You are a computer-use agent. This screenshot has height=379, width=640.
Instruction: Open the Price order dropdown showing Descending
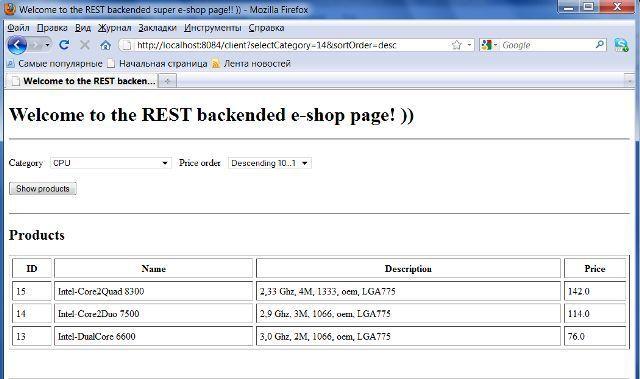269,163
